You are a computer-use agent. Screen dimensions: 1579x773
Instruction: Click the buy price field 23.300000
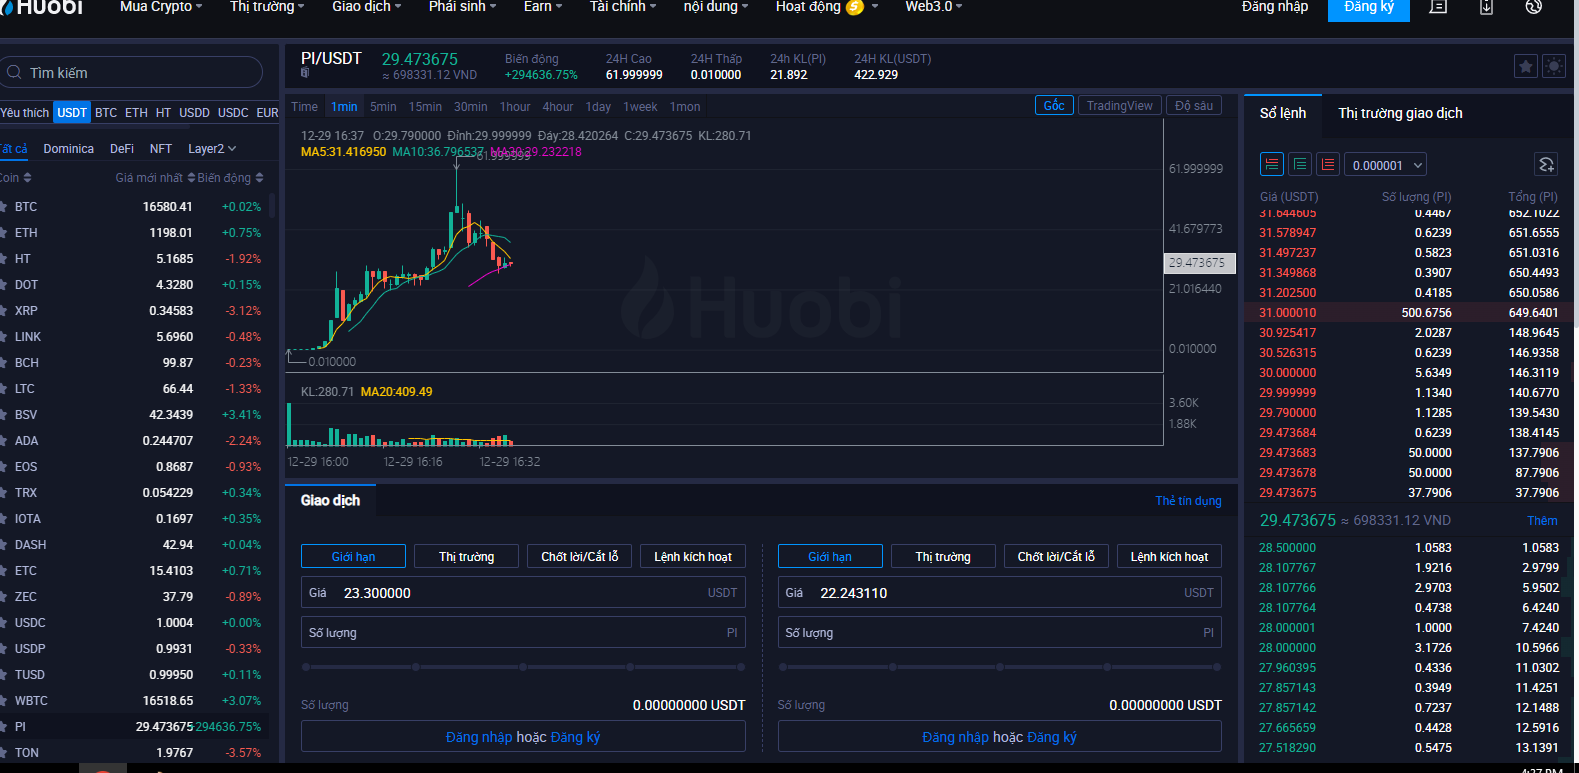point(523,592)
